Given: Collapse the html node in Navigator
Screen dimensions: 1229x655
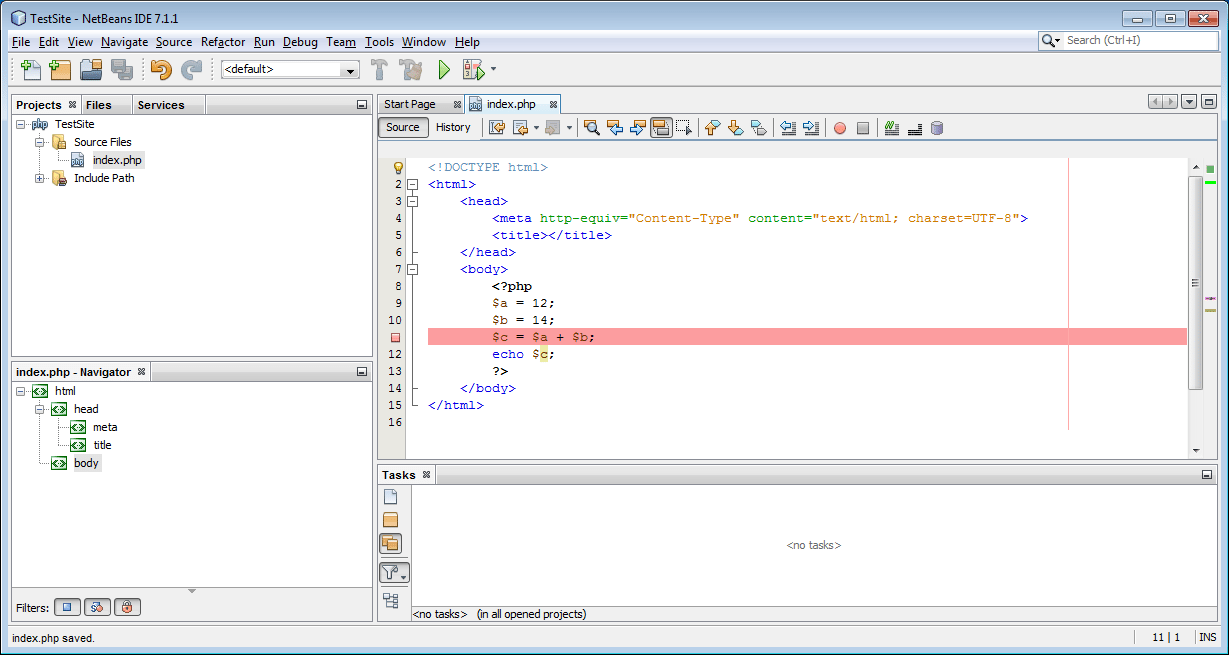Looking at the screenshot, I should tap(21, 391).
